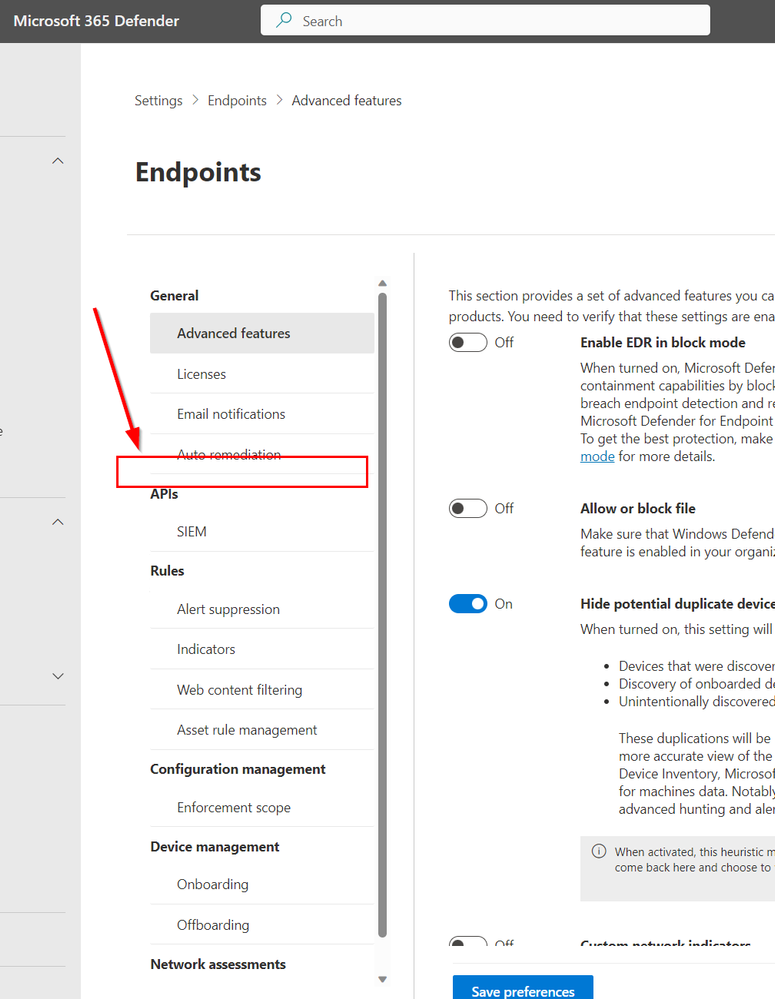Turn off Hide potential duplicate devices
This screenshot has width=775, height=999.
point(468,604)
